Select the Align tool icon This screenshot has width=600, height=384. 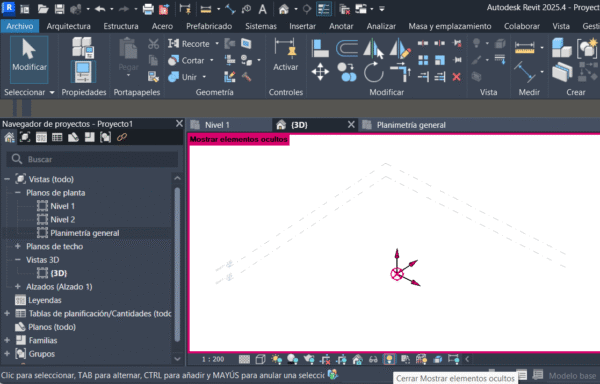(x=320, y=48)
